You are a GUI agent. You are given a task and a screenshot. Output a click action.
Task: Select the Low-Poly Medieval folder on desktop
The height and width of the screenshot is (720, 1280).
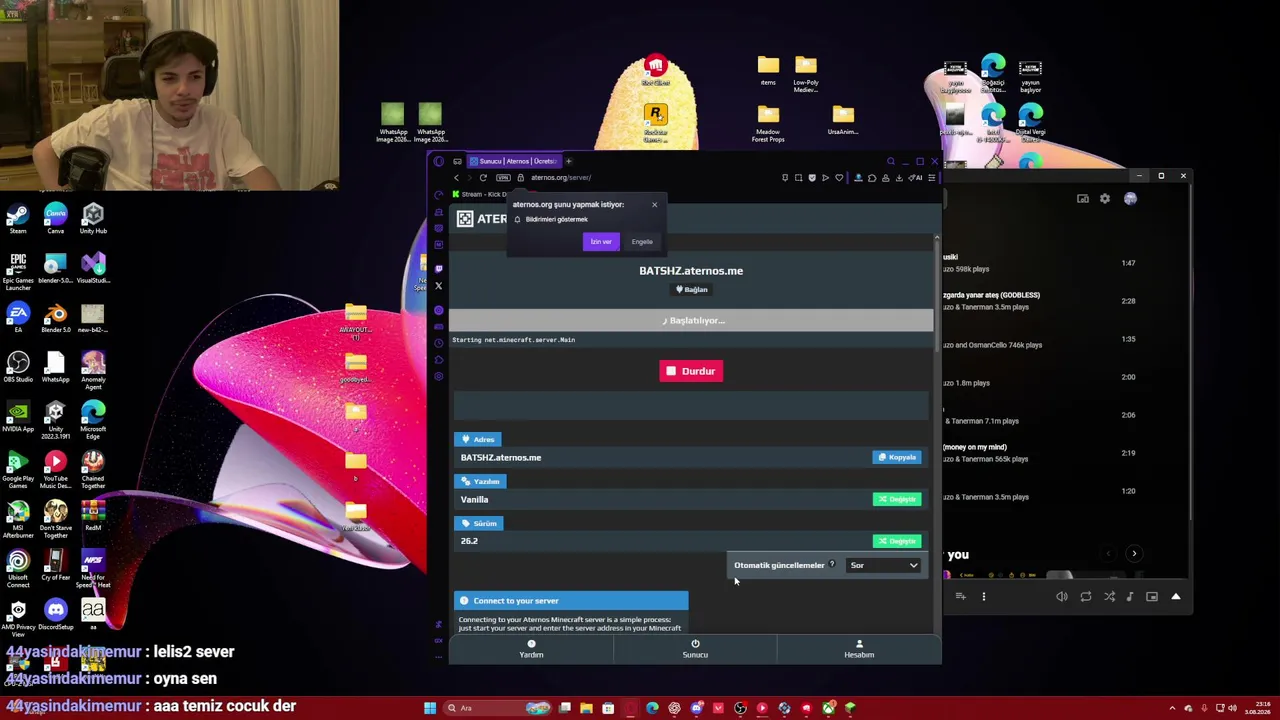[x=806, y=74]
